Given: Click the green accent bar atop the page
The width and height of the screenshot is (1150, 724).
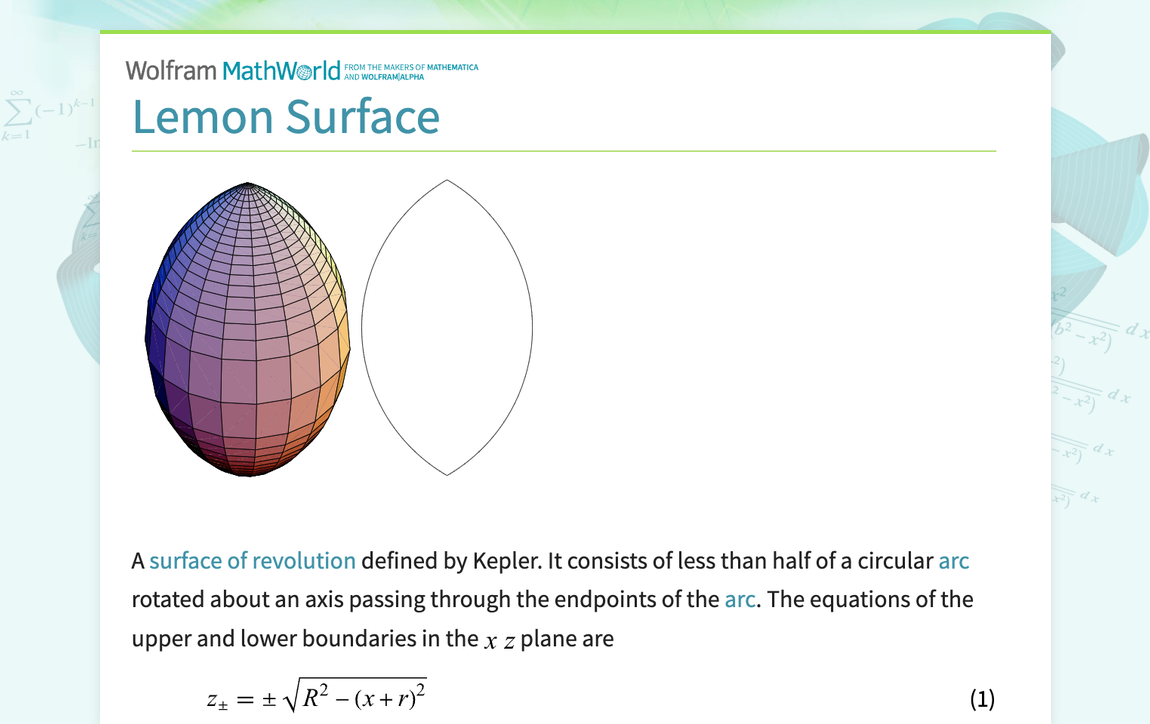Looking at the screenshot, I should coord(575,32).
